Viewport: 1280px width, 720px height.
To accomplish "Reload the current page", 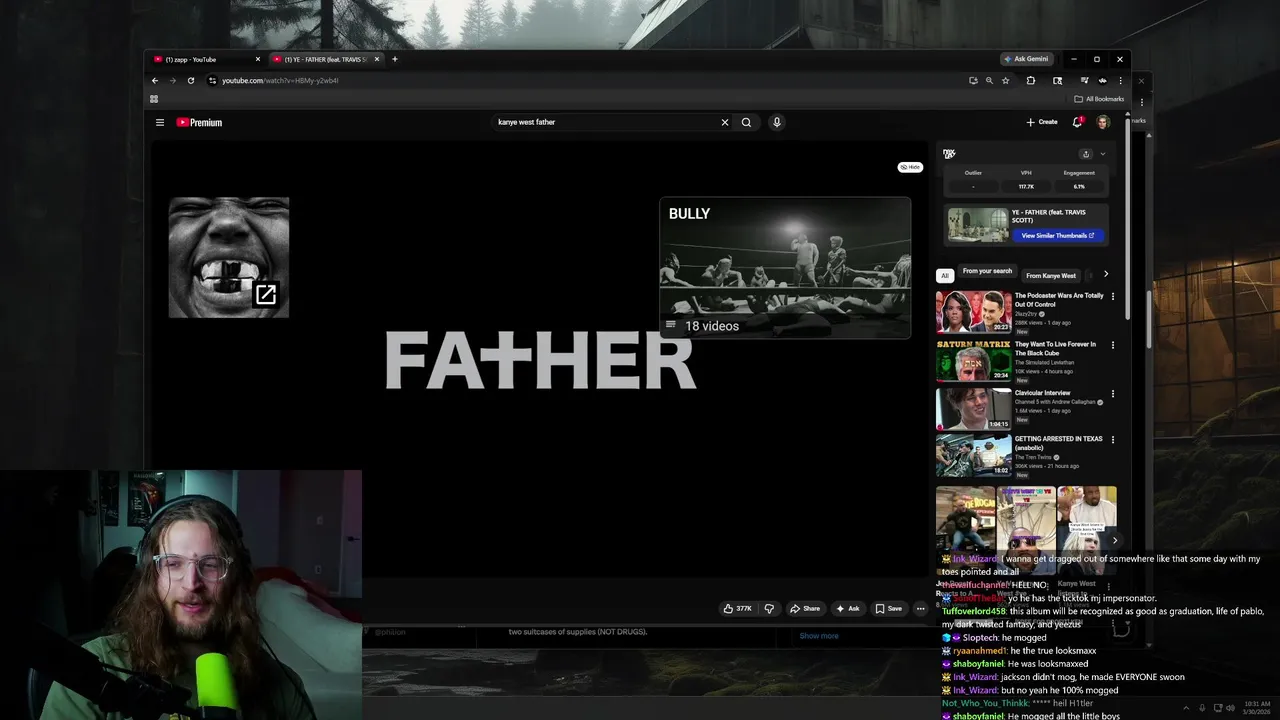I will (190, 80).
